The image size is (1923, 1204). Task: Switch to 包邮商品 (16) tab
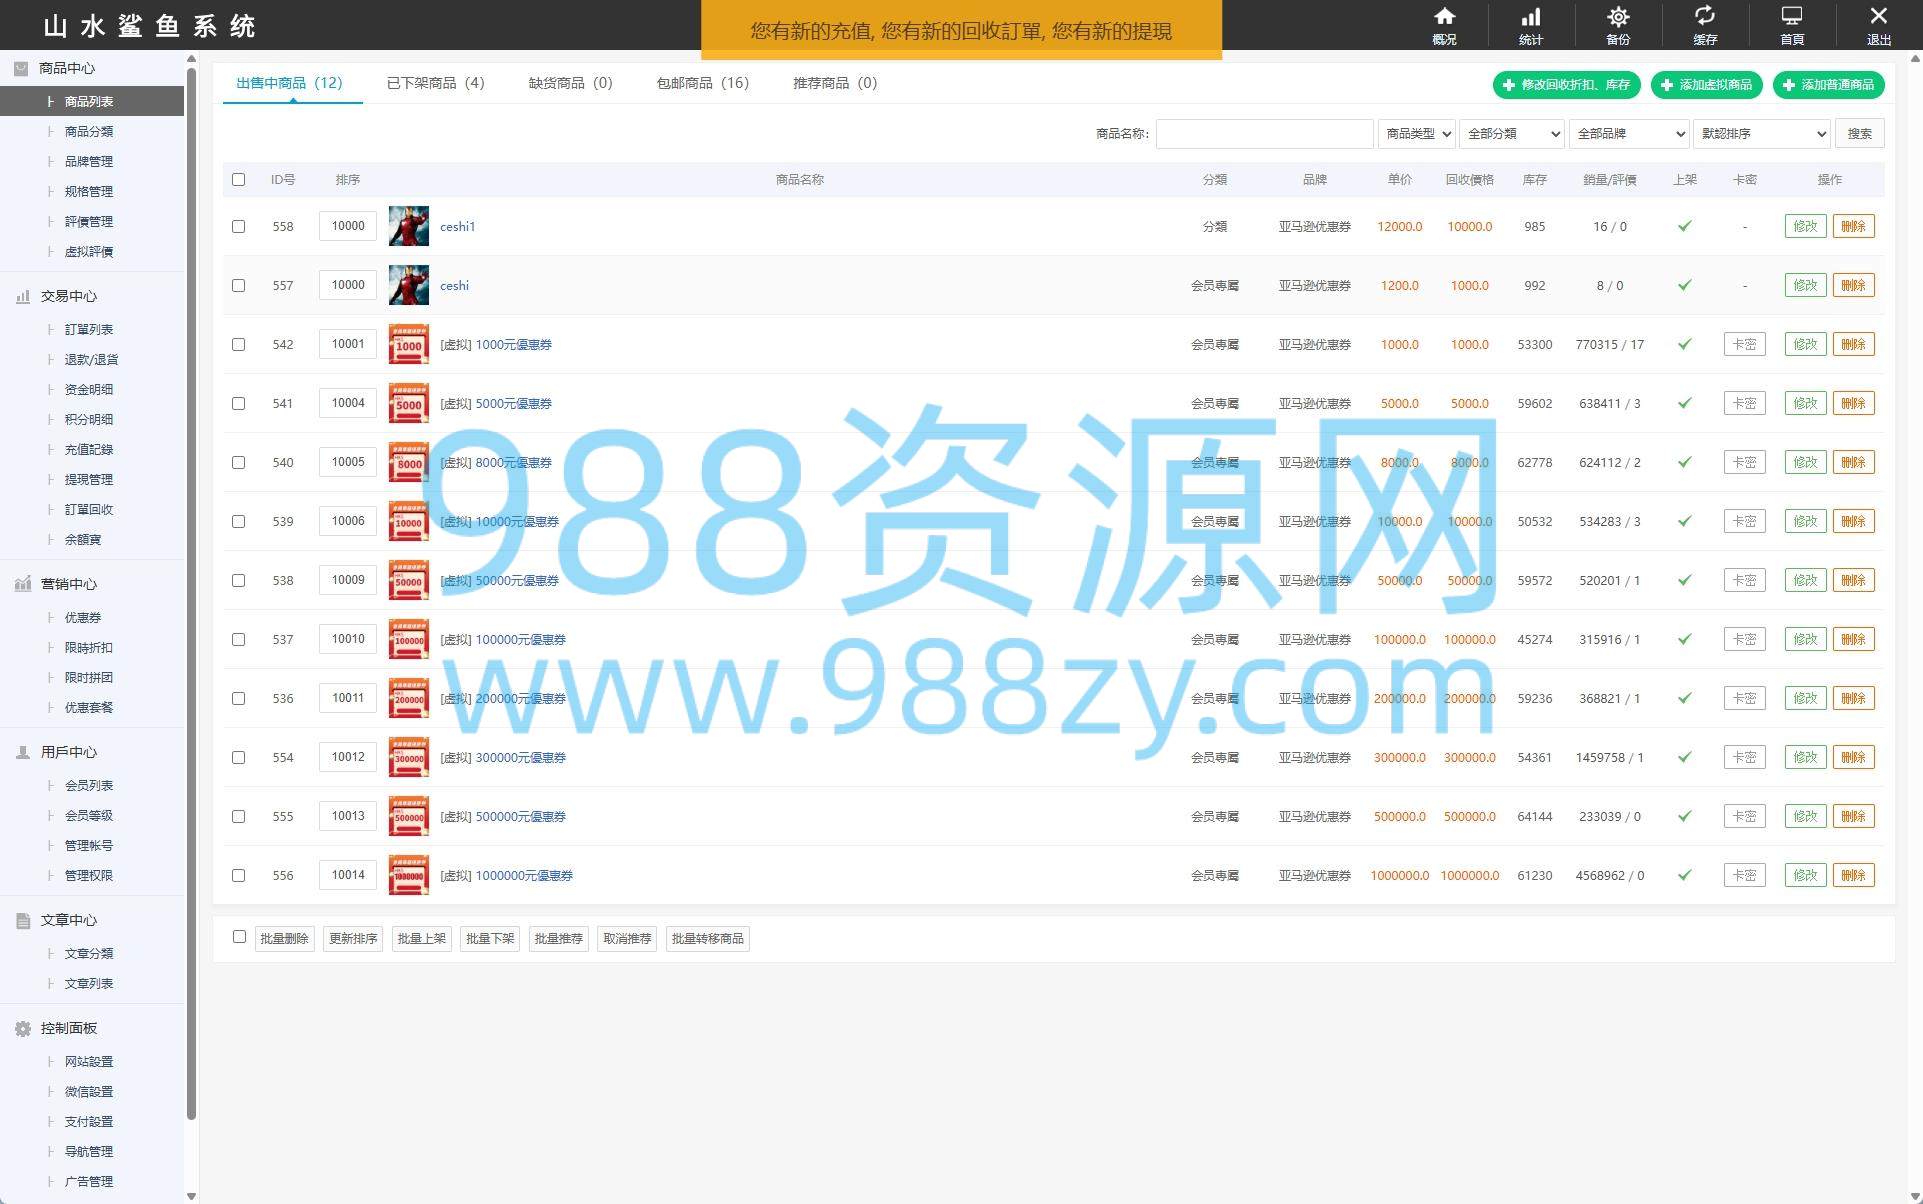tap(702, 83)
